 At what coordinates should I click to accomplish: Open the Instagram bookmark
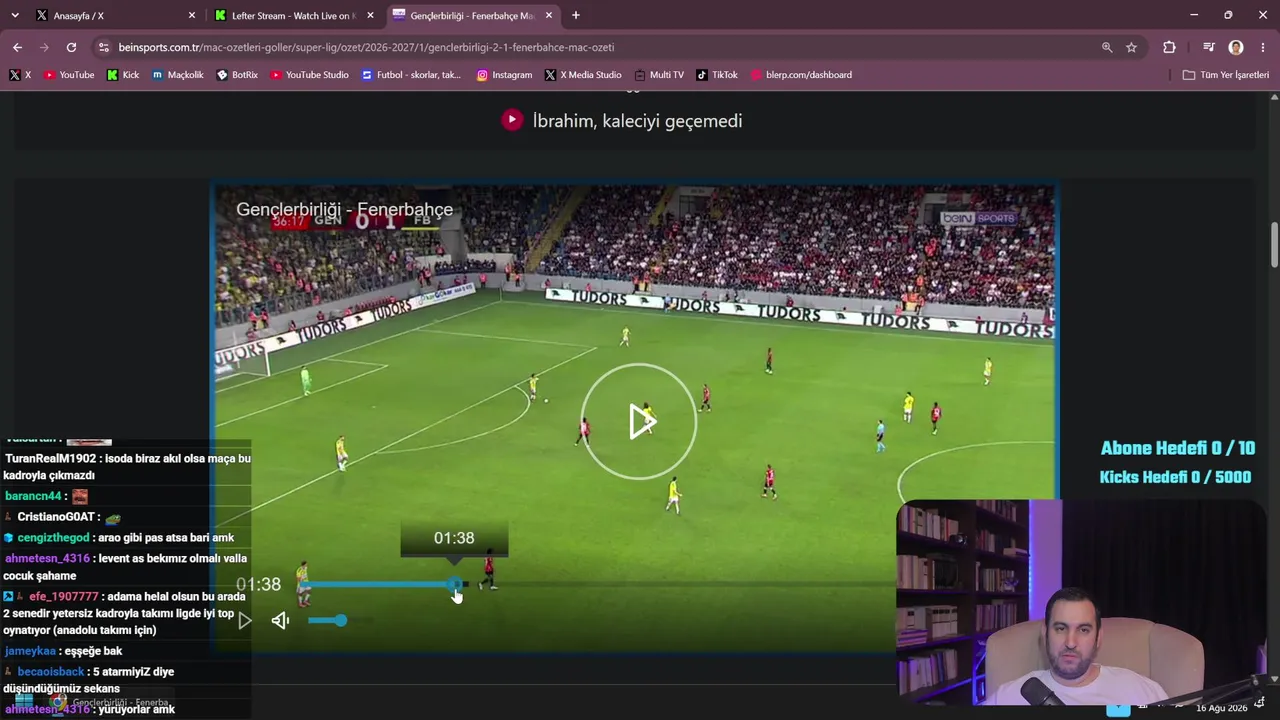(504, 75)
